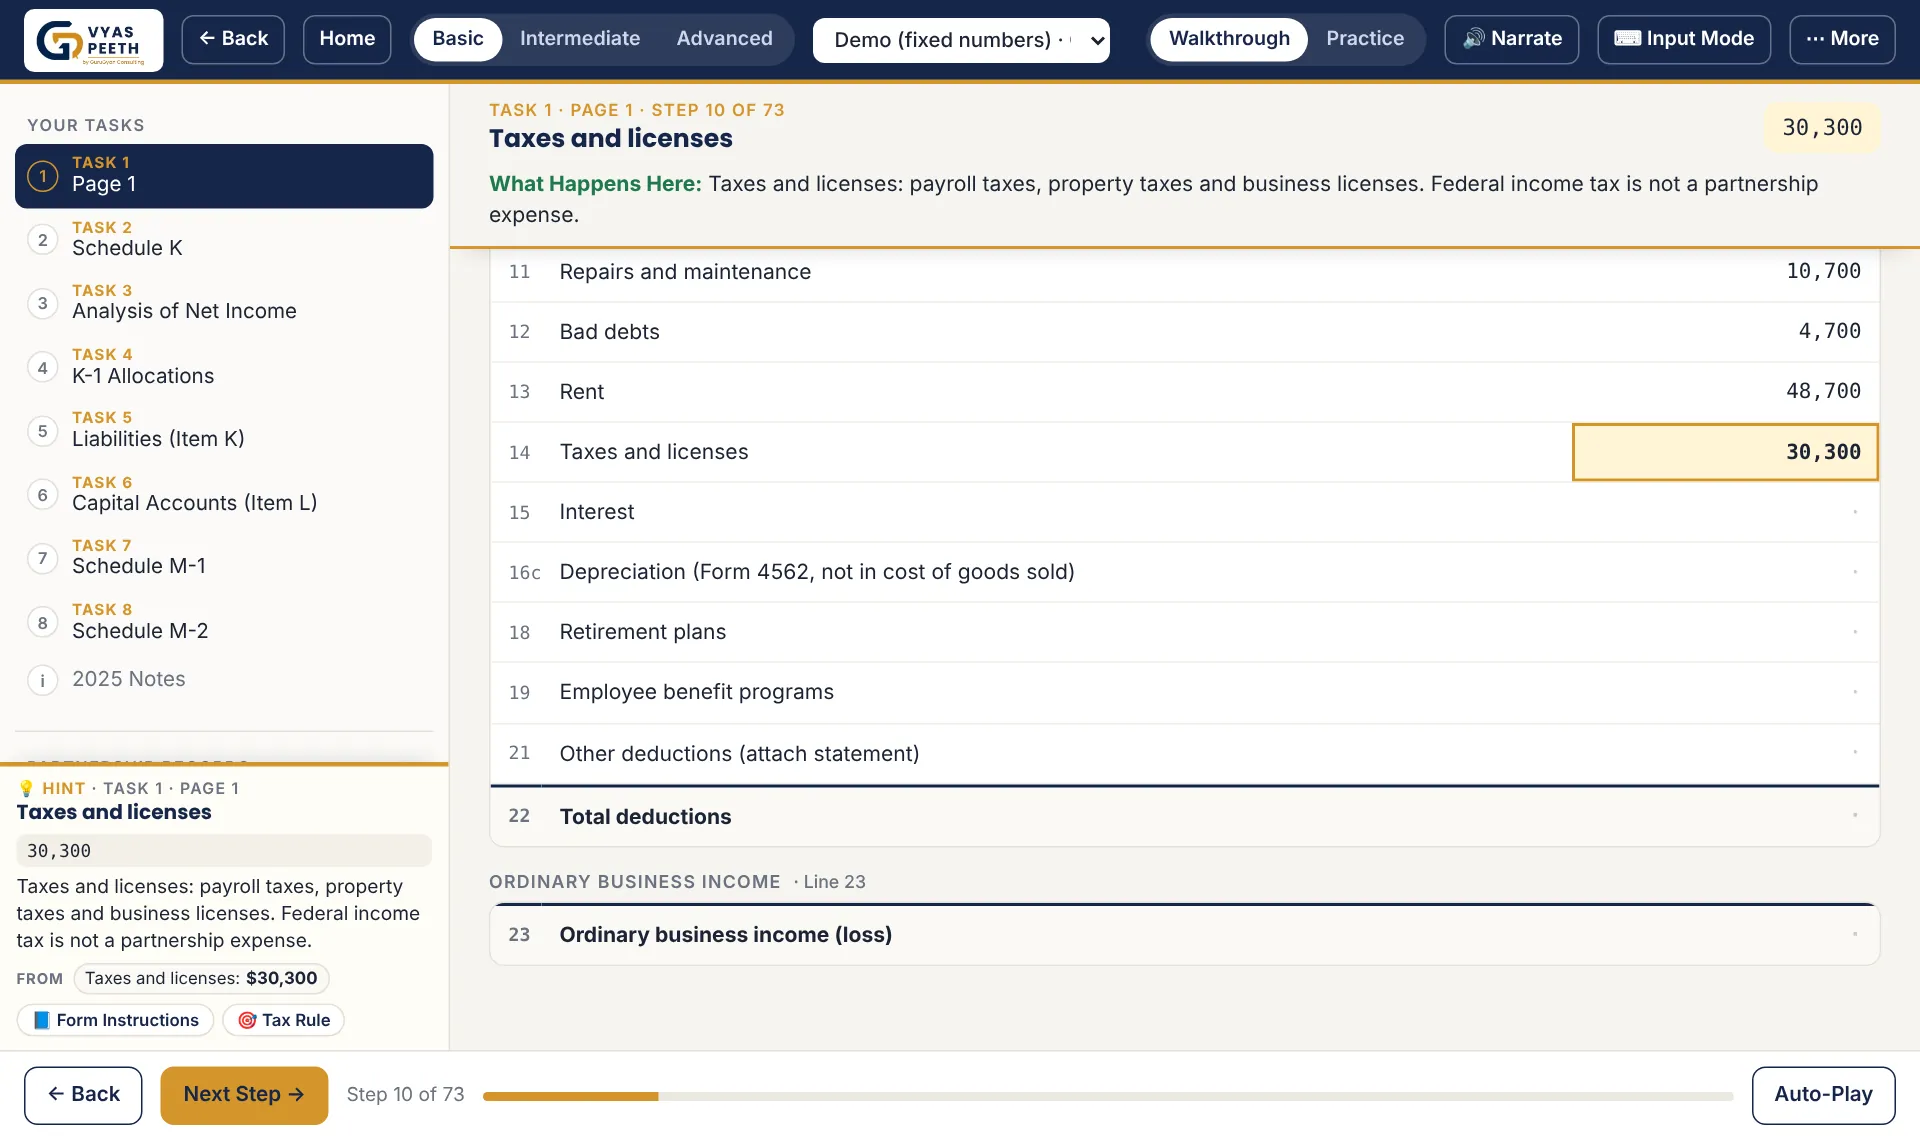The image size is (1920, 1140).
Task: Click the Narrate button
Action: (1512, 39)
